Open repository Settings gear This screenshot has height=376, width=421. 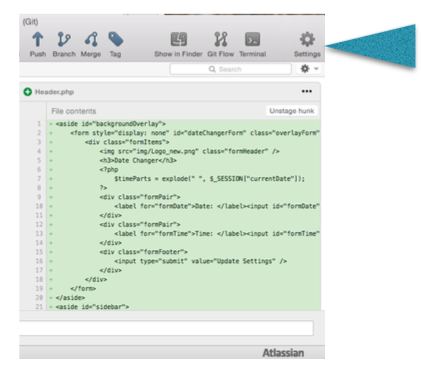tap(307, 39)
